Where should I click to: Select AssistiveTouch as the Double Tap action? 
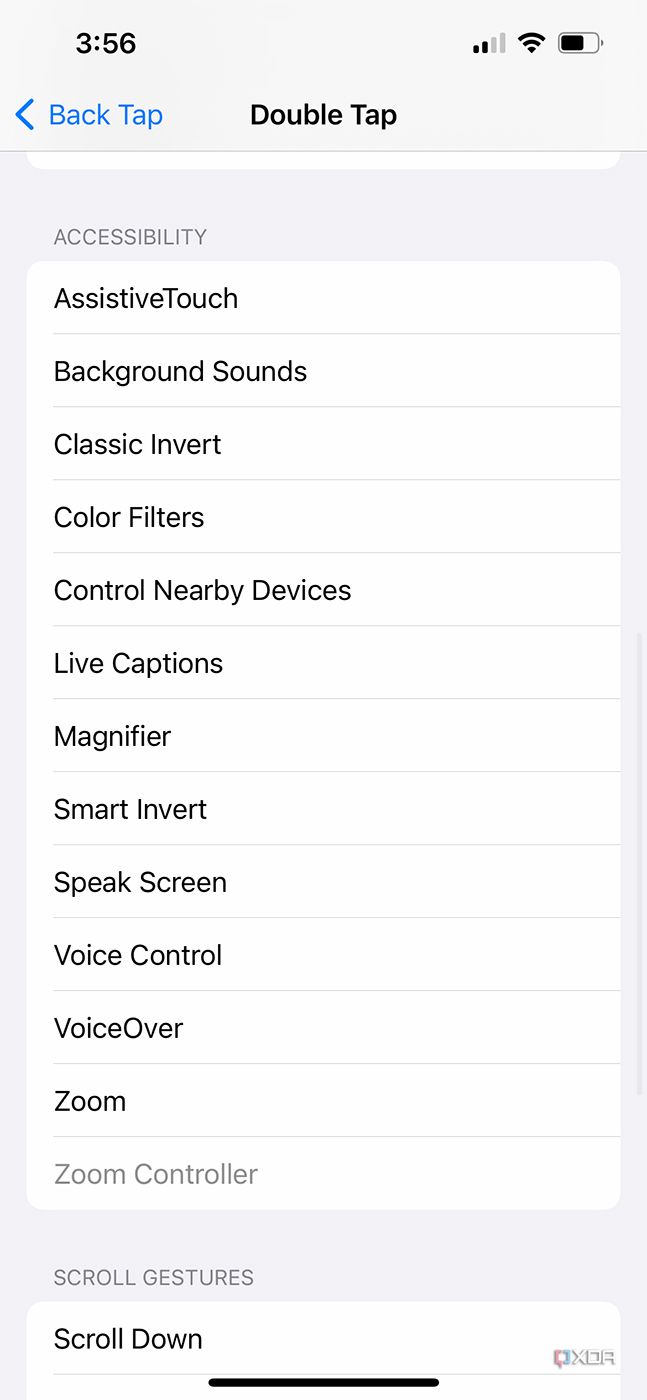pyautogui.click(x=146, y=297)
